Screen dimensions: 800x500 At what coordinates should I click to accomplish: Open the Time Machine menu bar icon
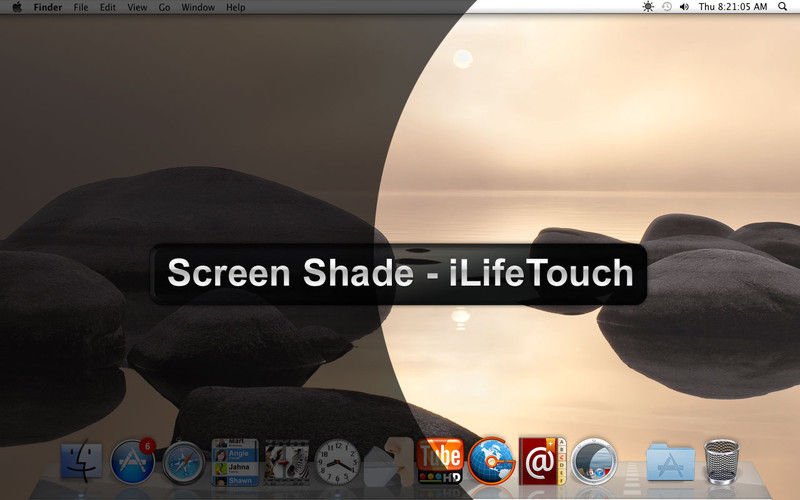666,7
